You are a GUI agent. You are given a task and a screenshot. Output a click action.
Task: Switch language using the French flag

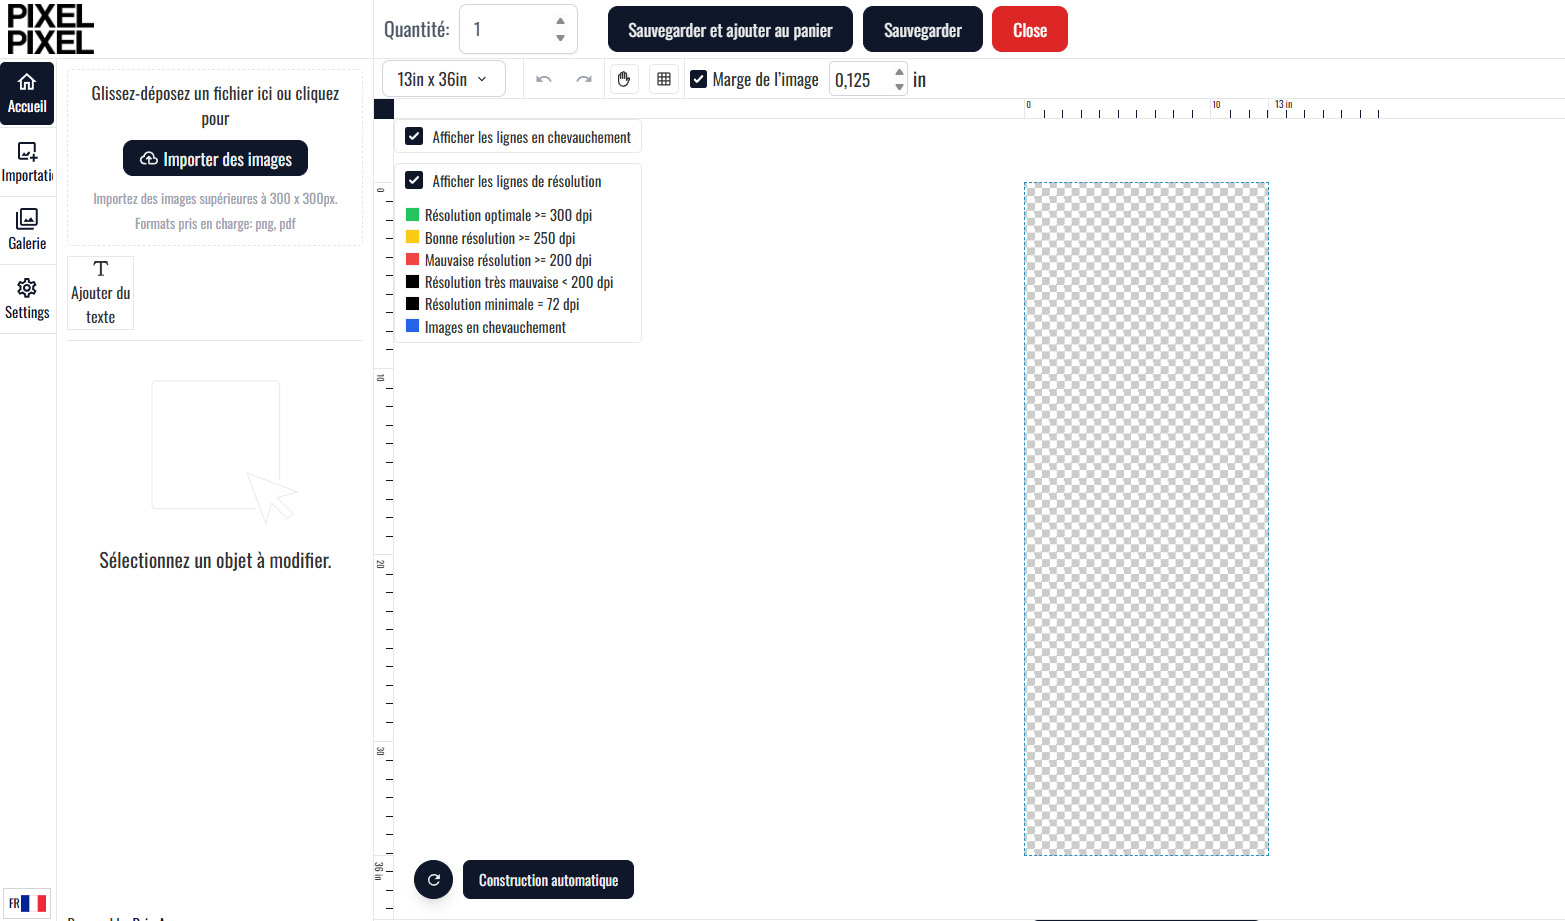[x=27, y=903]
